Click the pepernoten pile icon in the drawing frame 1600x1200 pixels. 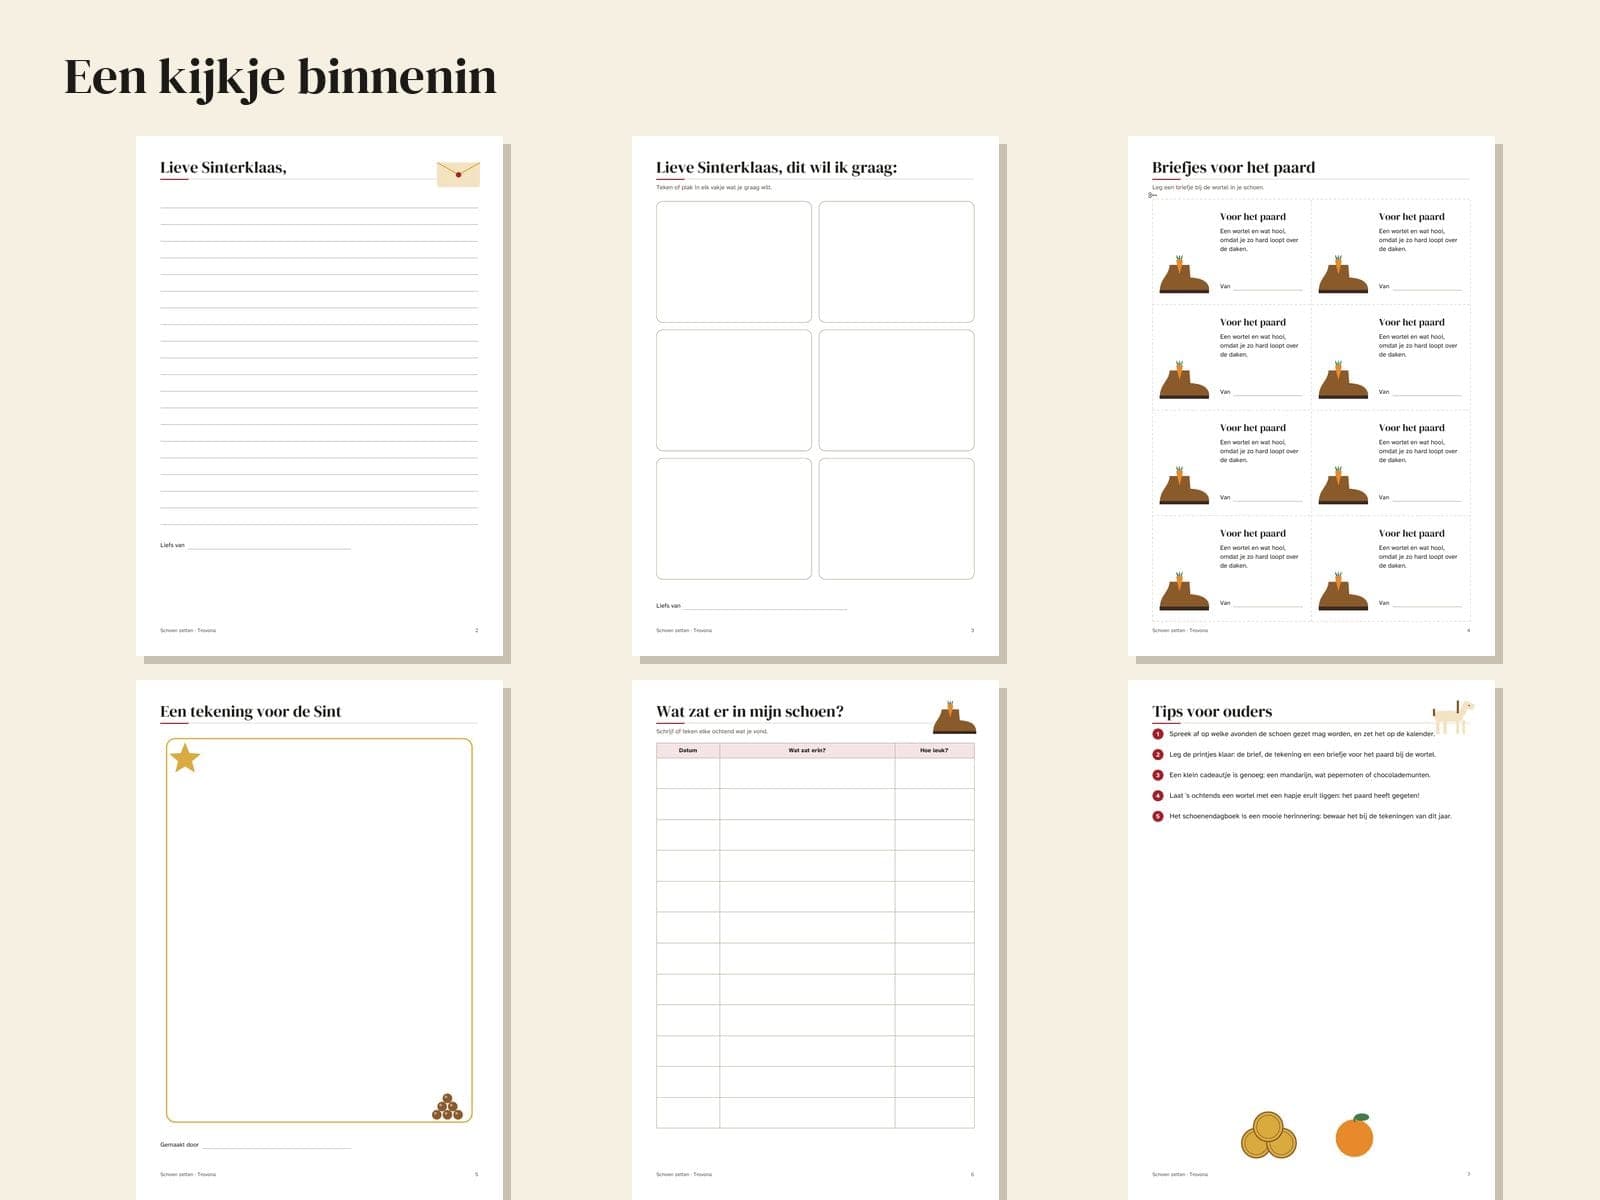[x=447, y=1106]
